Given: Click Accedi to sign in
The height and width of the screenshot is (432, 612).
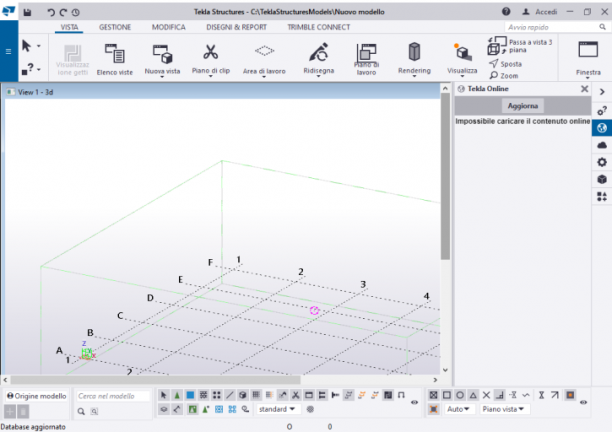Looking at the screenshot, I should click(x=540, y=12).
